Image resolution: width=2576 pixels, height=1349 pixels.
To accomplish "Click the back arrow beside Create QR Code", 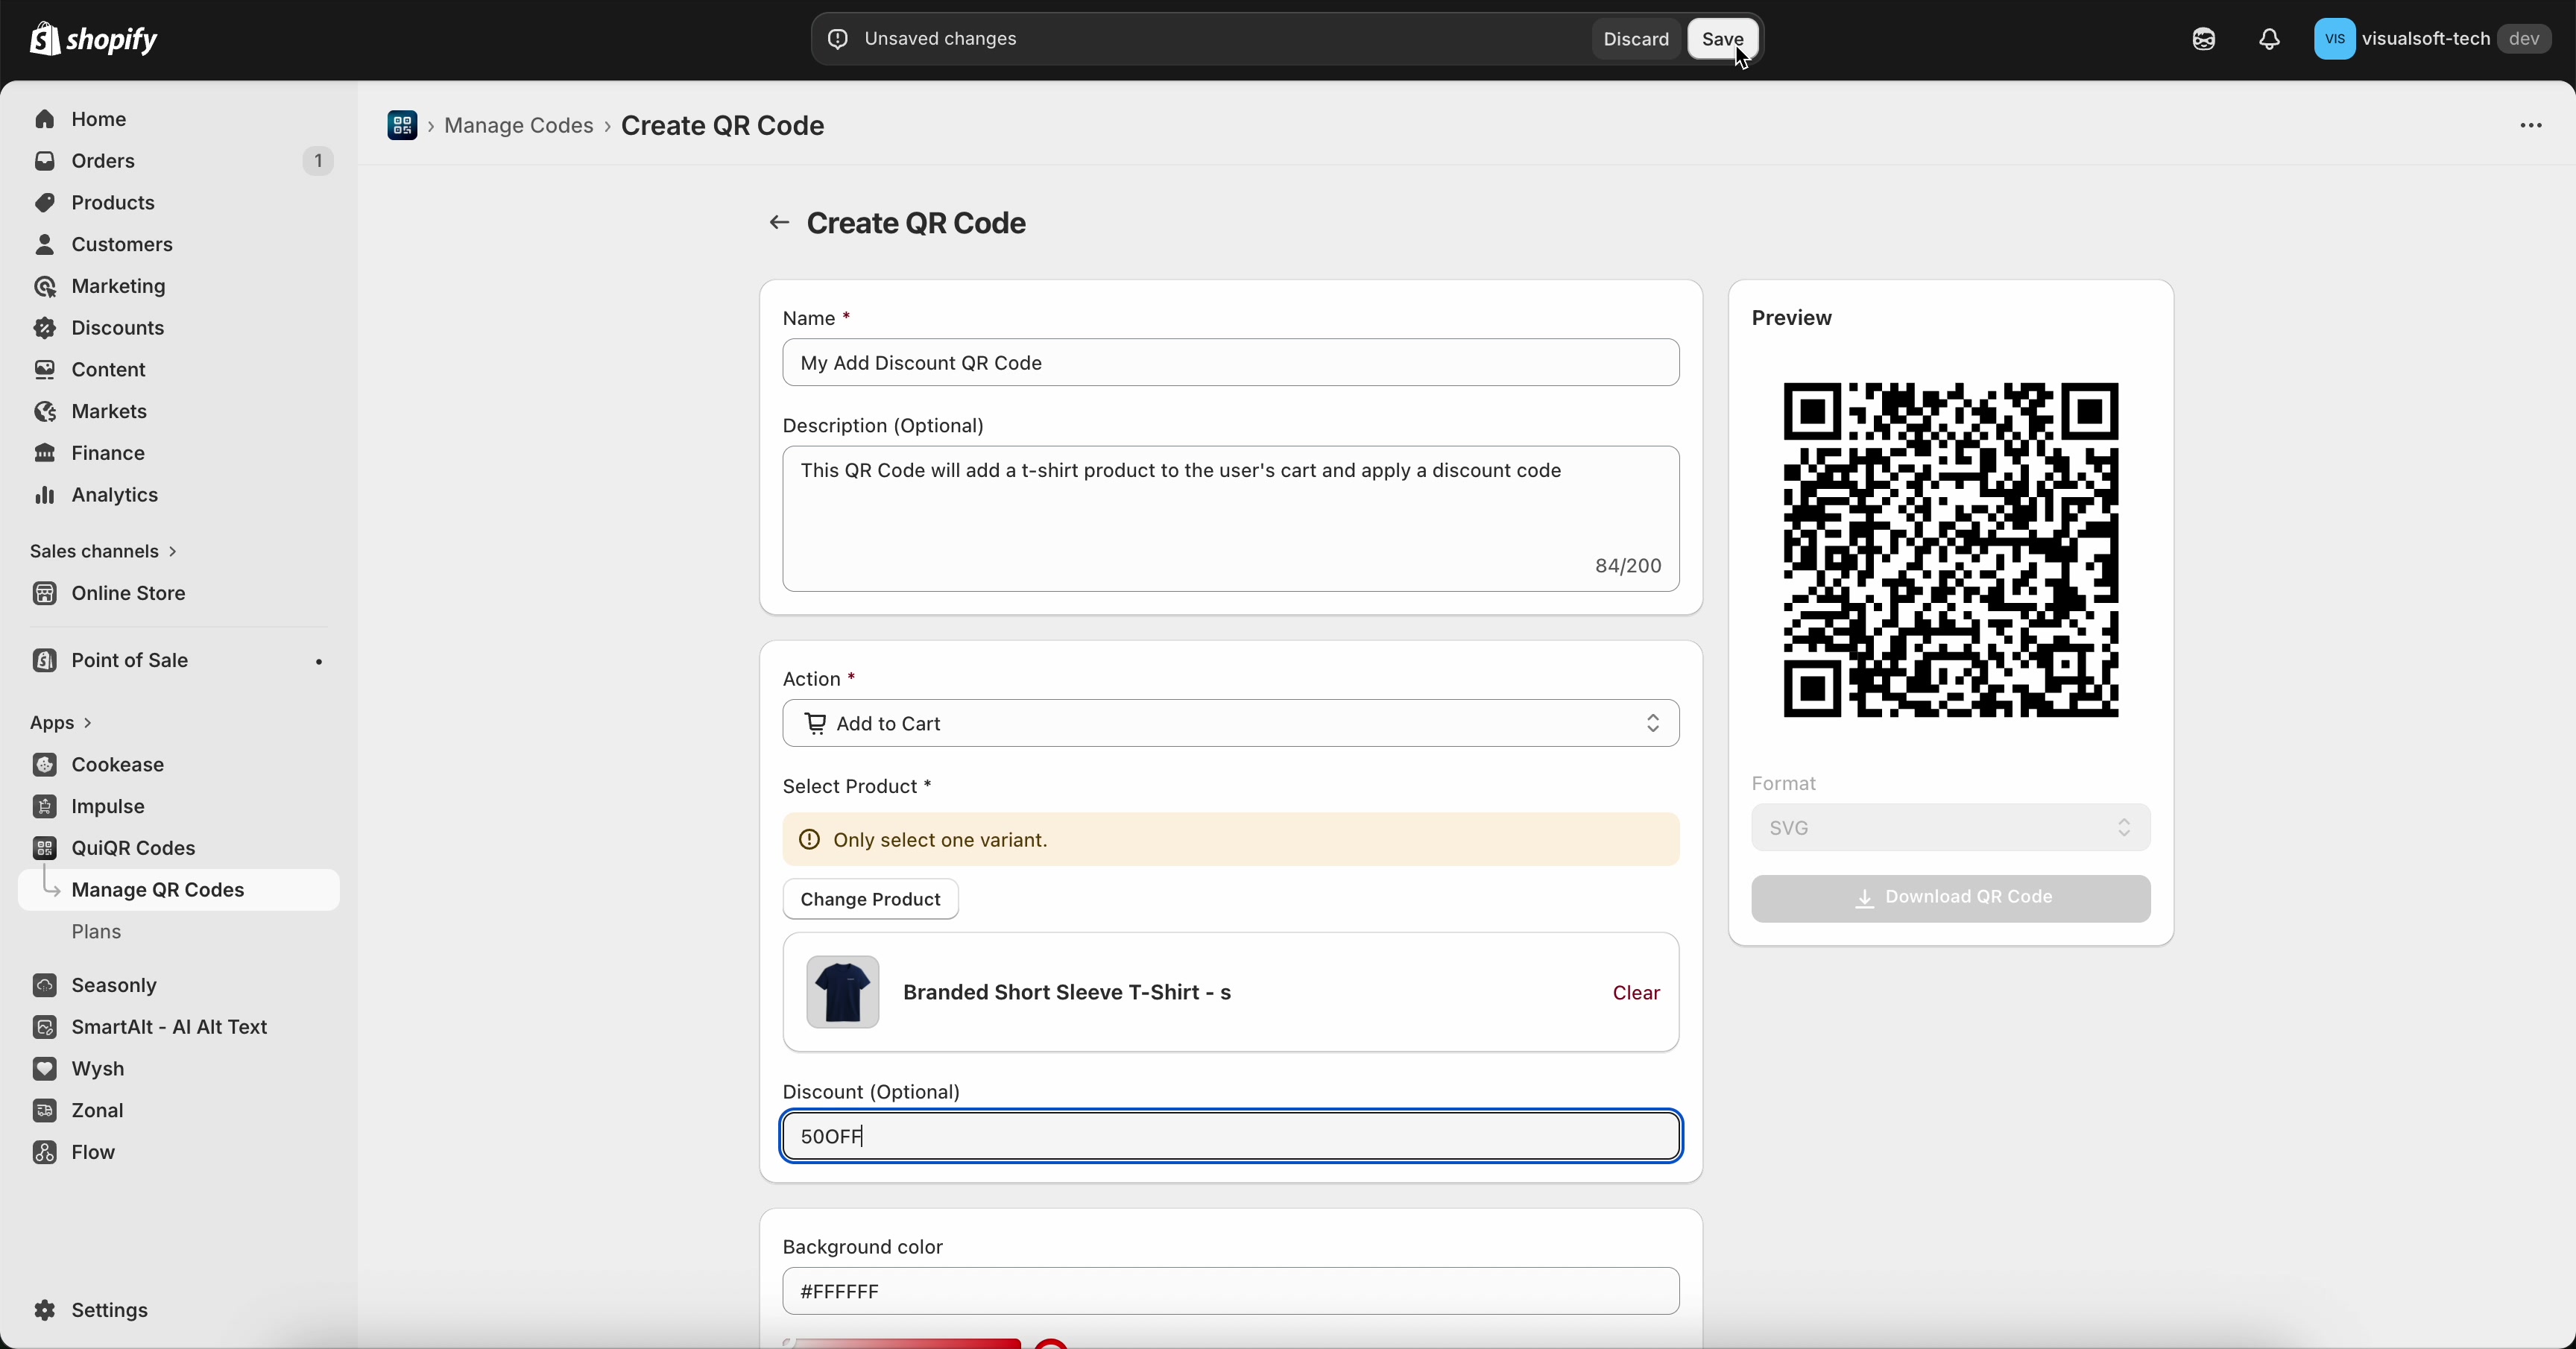I will tap(779, 223).
